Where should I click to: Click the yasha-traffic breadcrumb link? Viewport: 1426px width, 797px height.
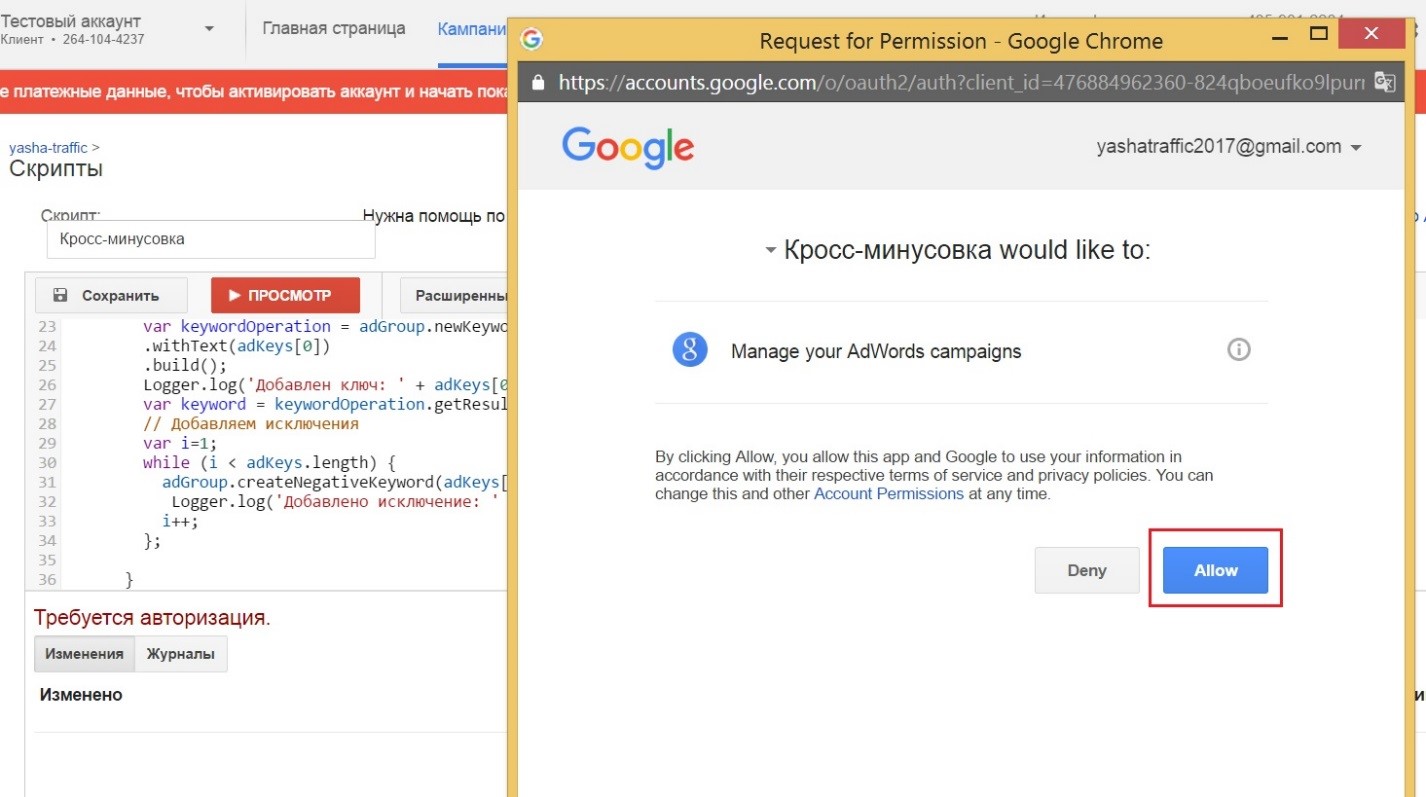pos(48,148)
